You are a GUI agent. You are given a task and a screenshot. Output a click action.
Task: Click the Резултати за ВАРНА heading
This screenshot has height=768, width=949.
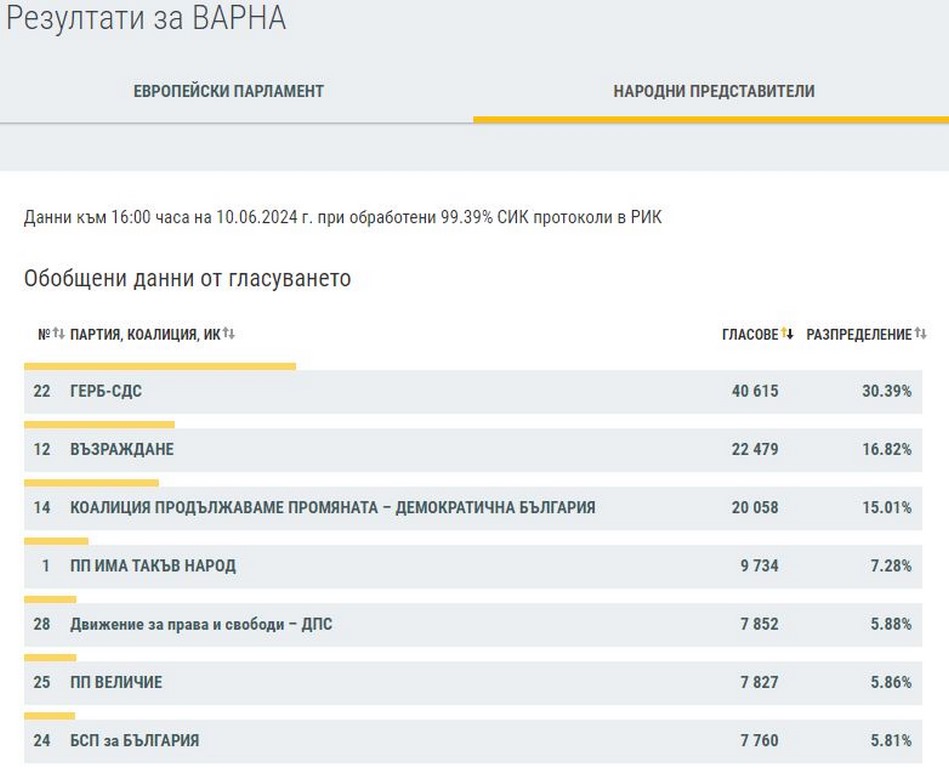(x=146, y=20)
